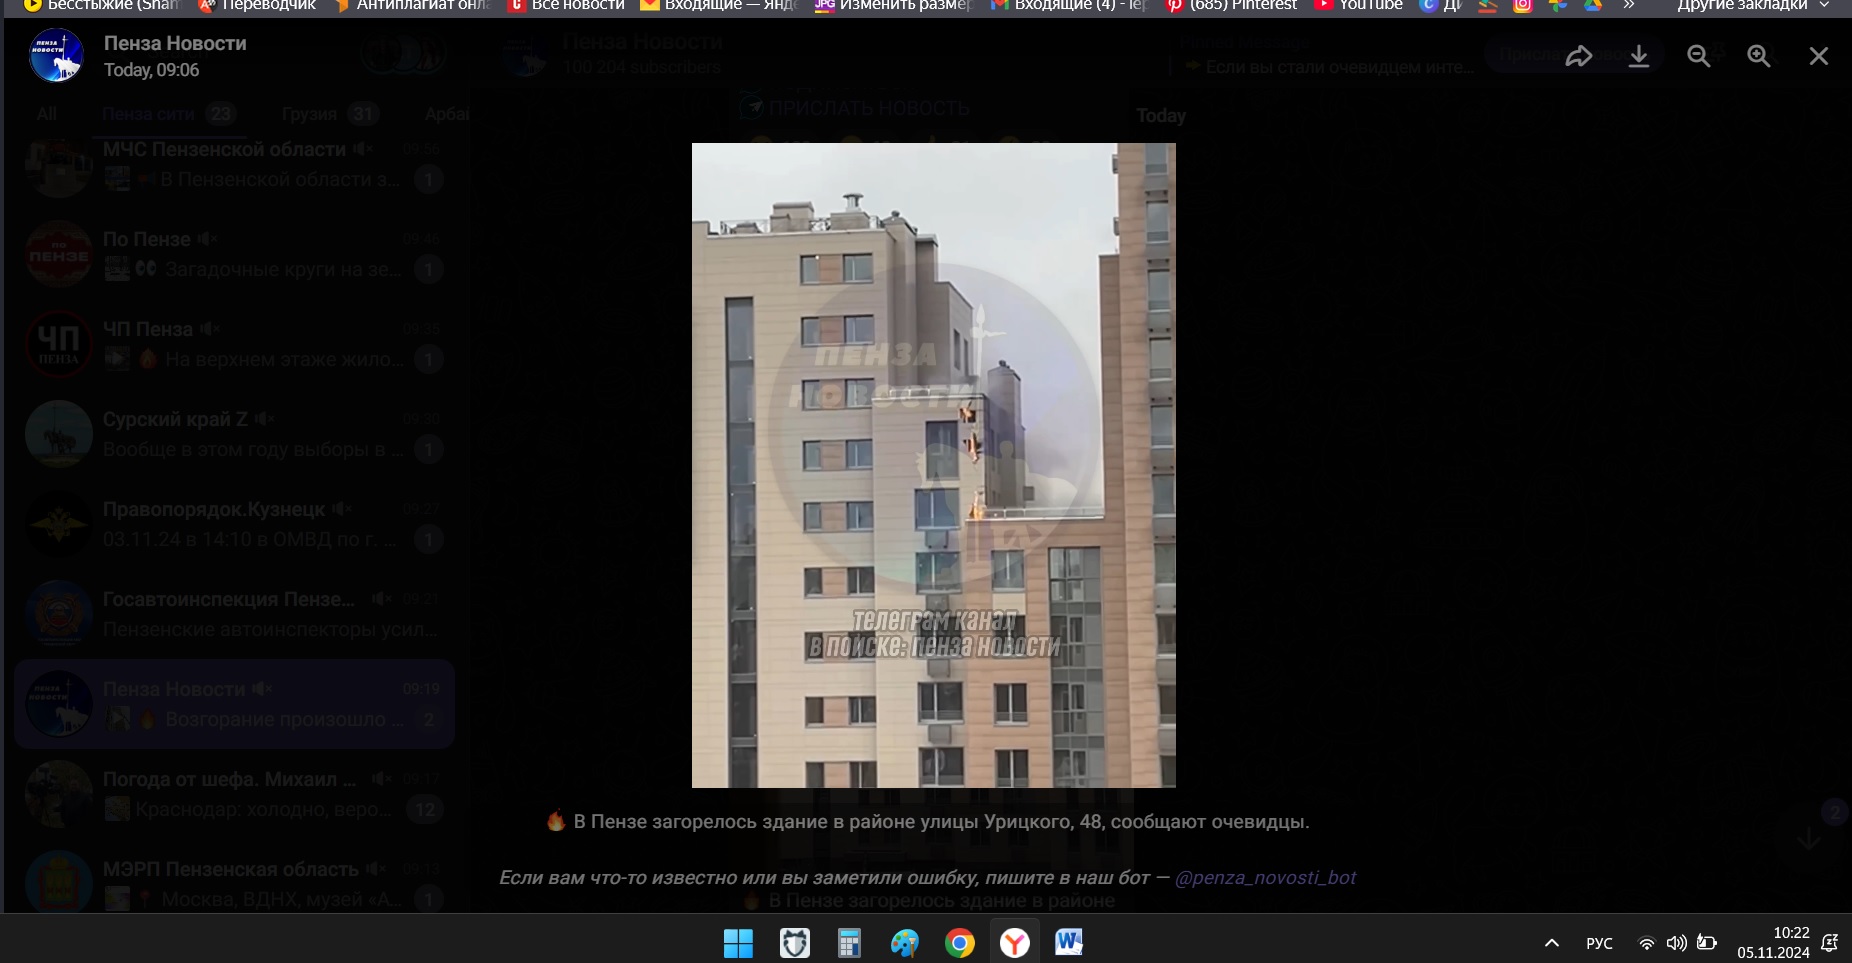
Task: Open the YouTube bookmark
Action: [x=1358, y=5]
